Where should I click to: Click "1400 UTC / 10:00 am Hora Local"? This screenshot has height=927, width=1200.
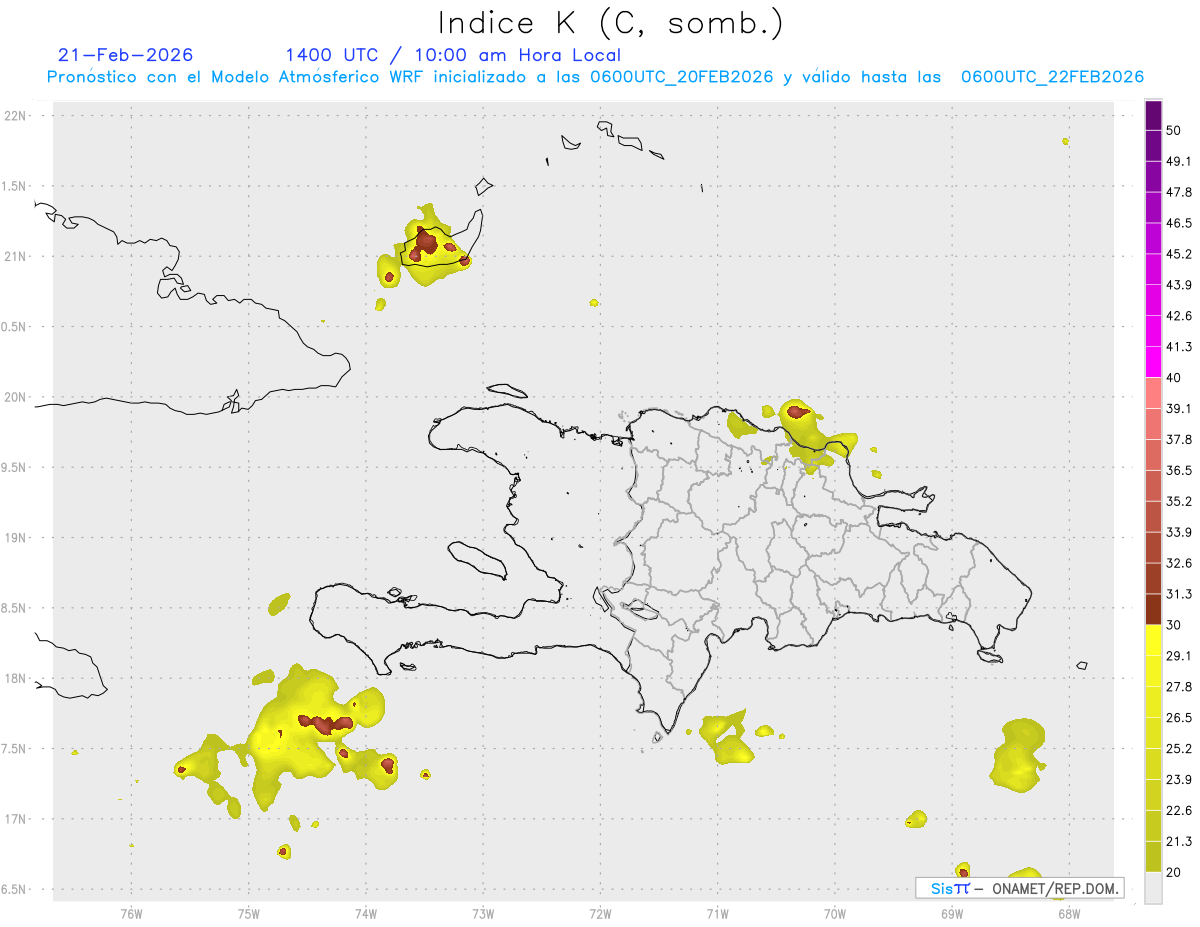(x=453, y=55)
